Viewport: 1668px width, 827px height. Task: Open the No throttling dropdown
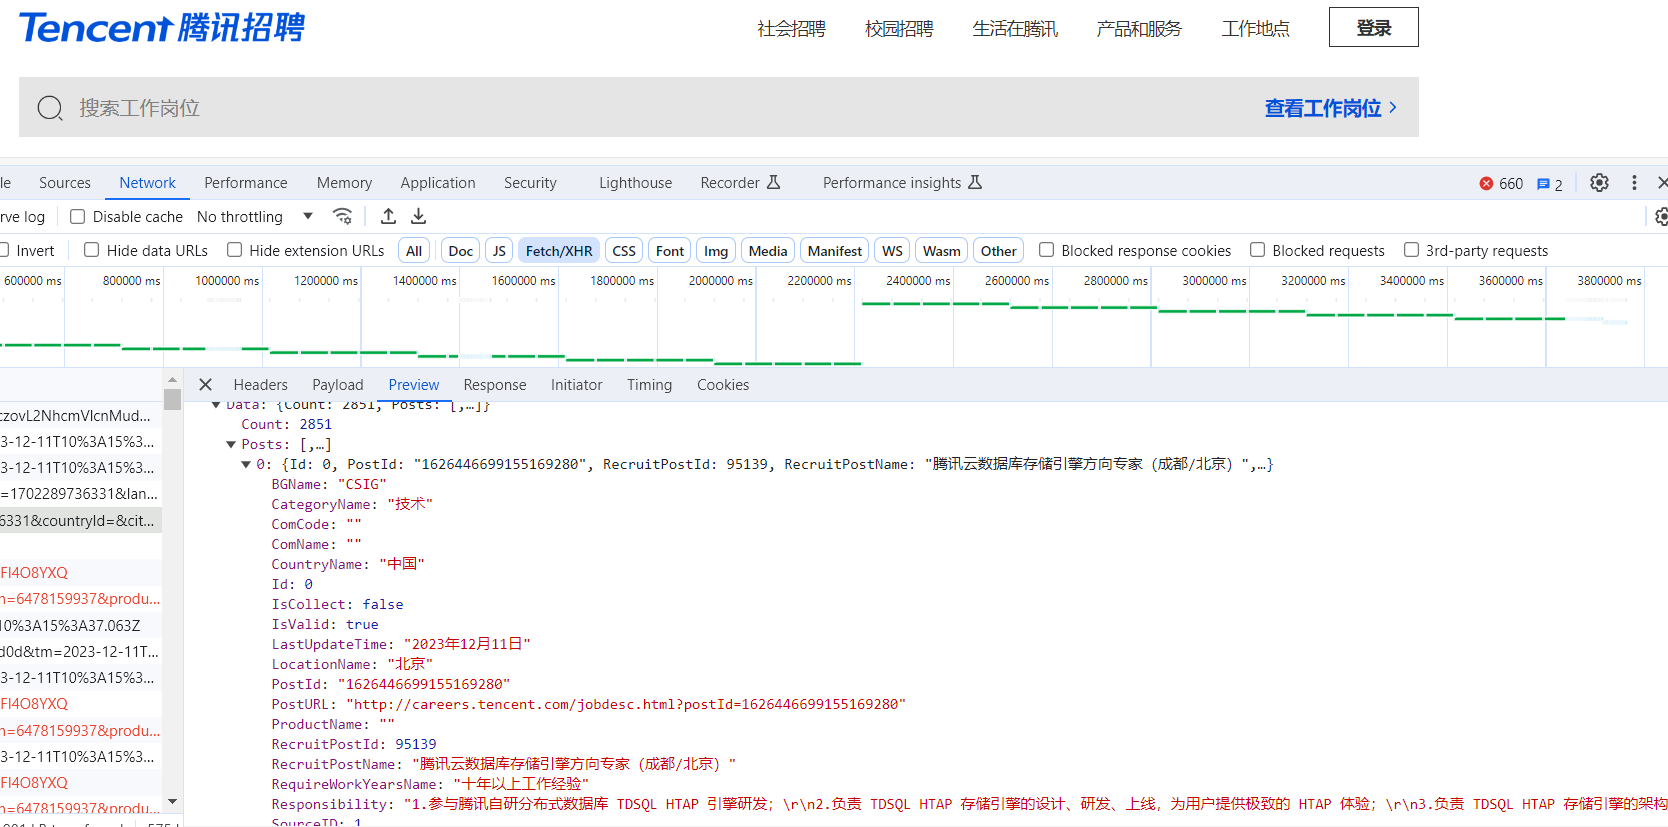click(x=255, y=217)
